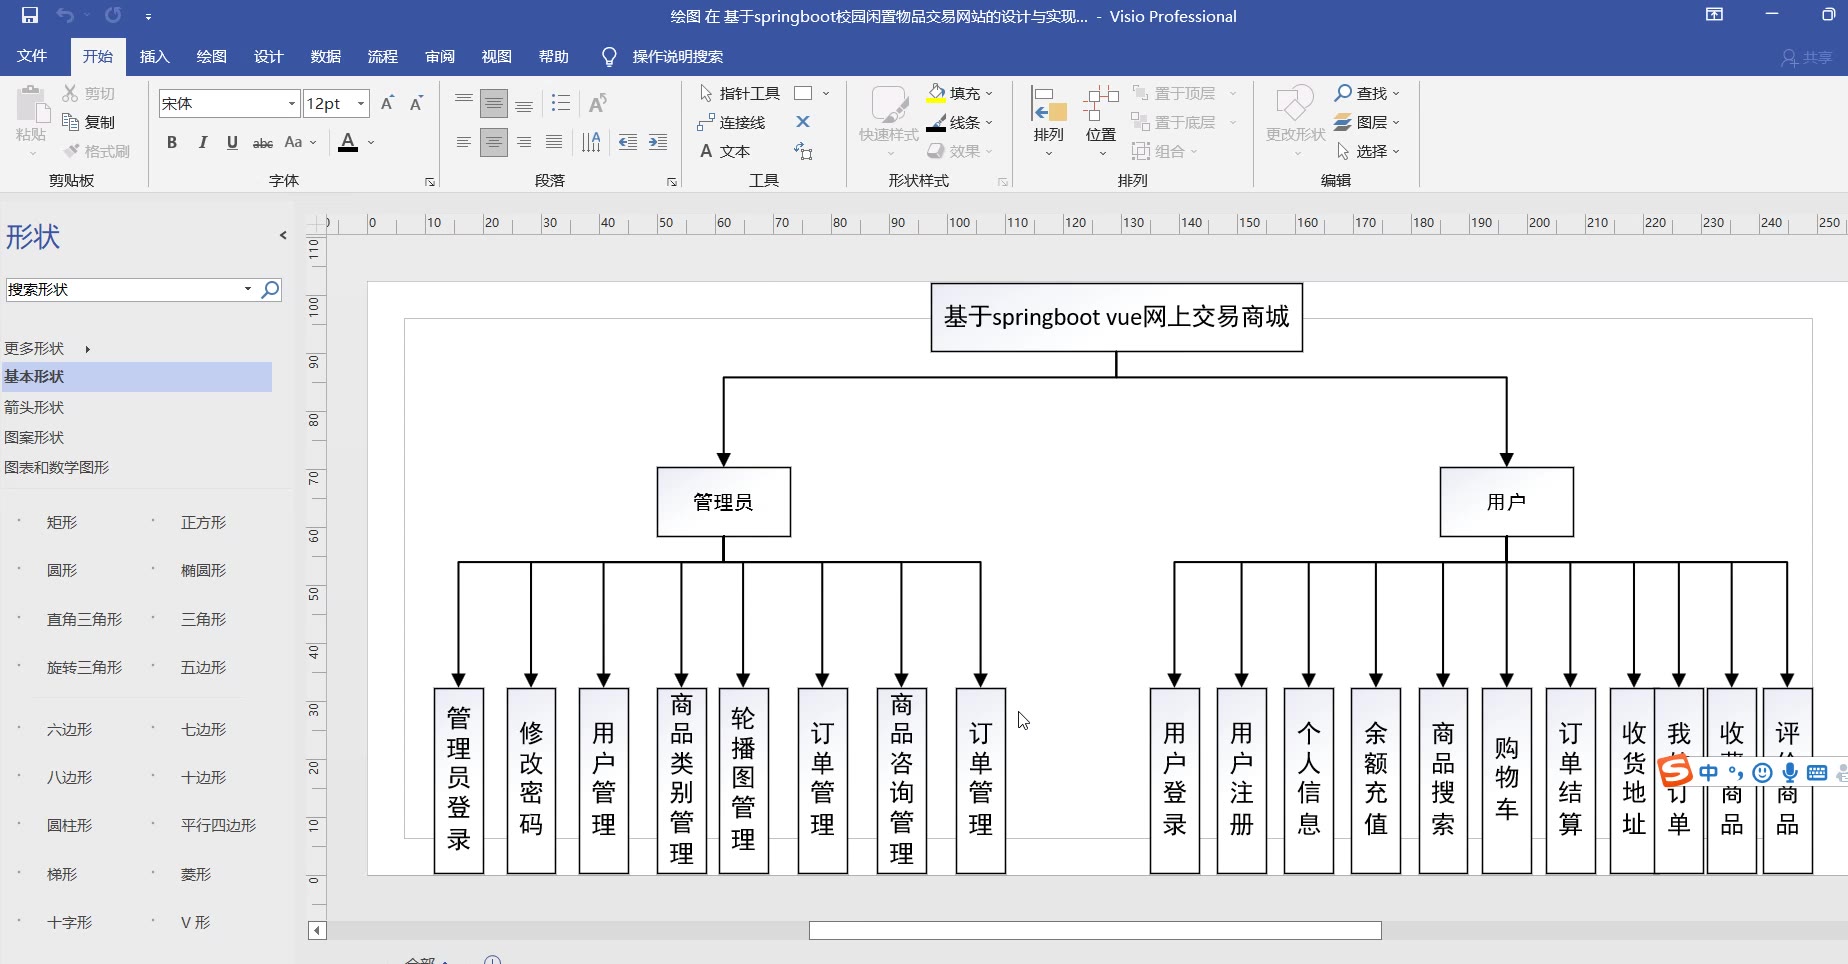The height and width of the screenshot is (964, 1848).
Task: Copy the selected shape
Action: tap(89, 122)
